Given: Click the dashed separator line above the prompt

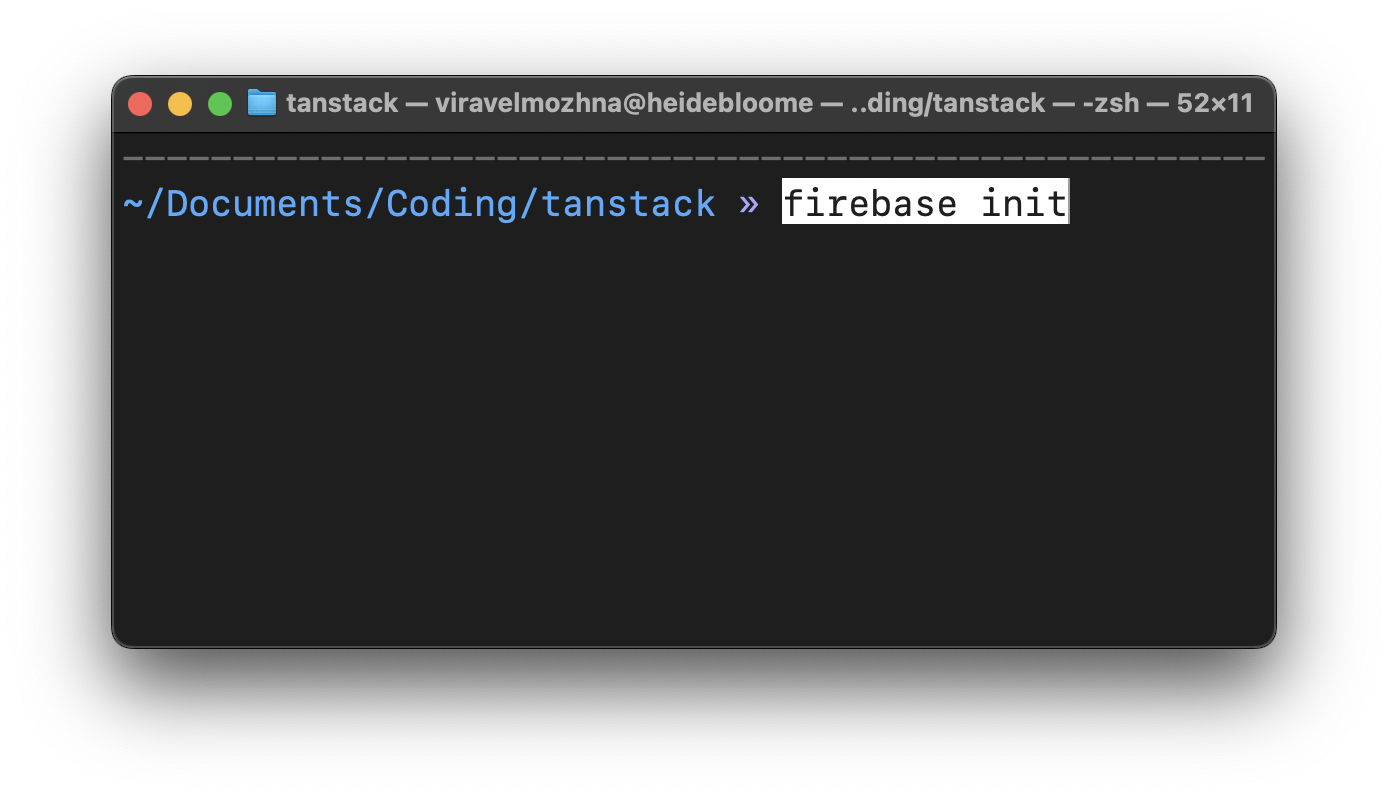Looking at the screenshot, I should pyautogui.click(x=692, y=157).
